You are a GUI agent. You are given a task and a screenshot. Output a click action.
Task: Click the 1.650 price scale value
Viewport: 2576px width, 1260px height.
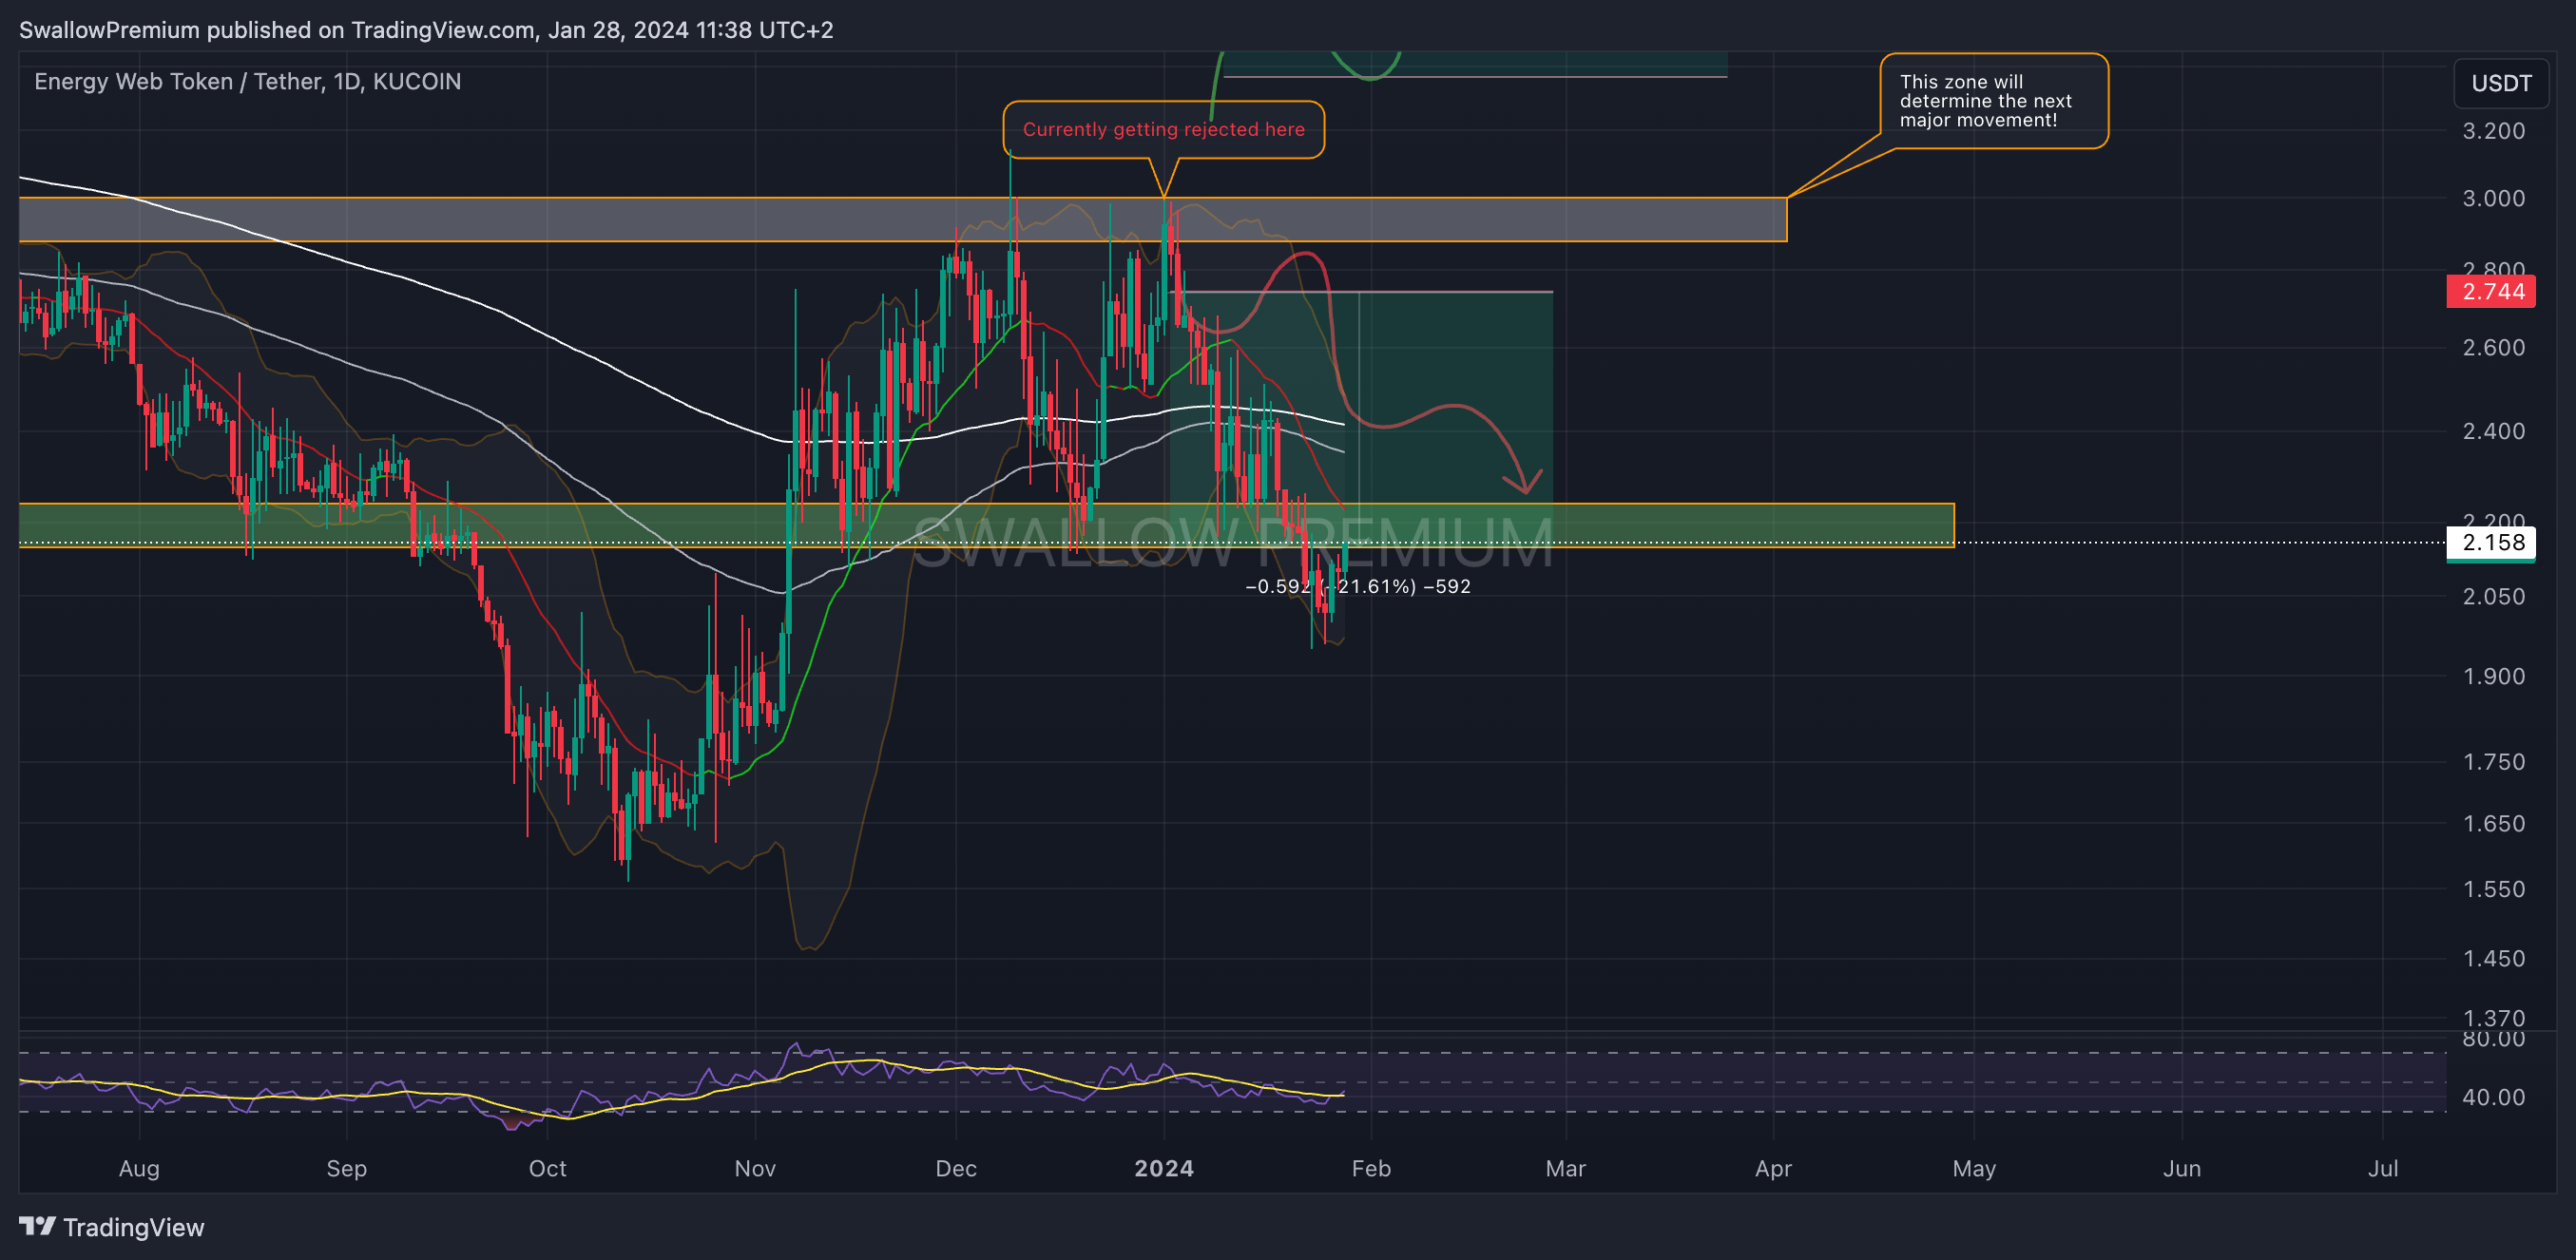pos(2493,824)
